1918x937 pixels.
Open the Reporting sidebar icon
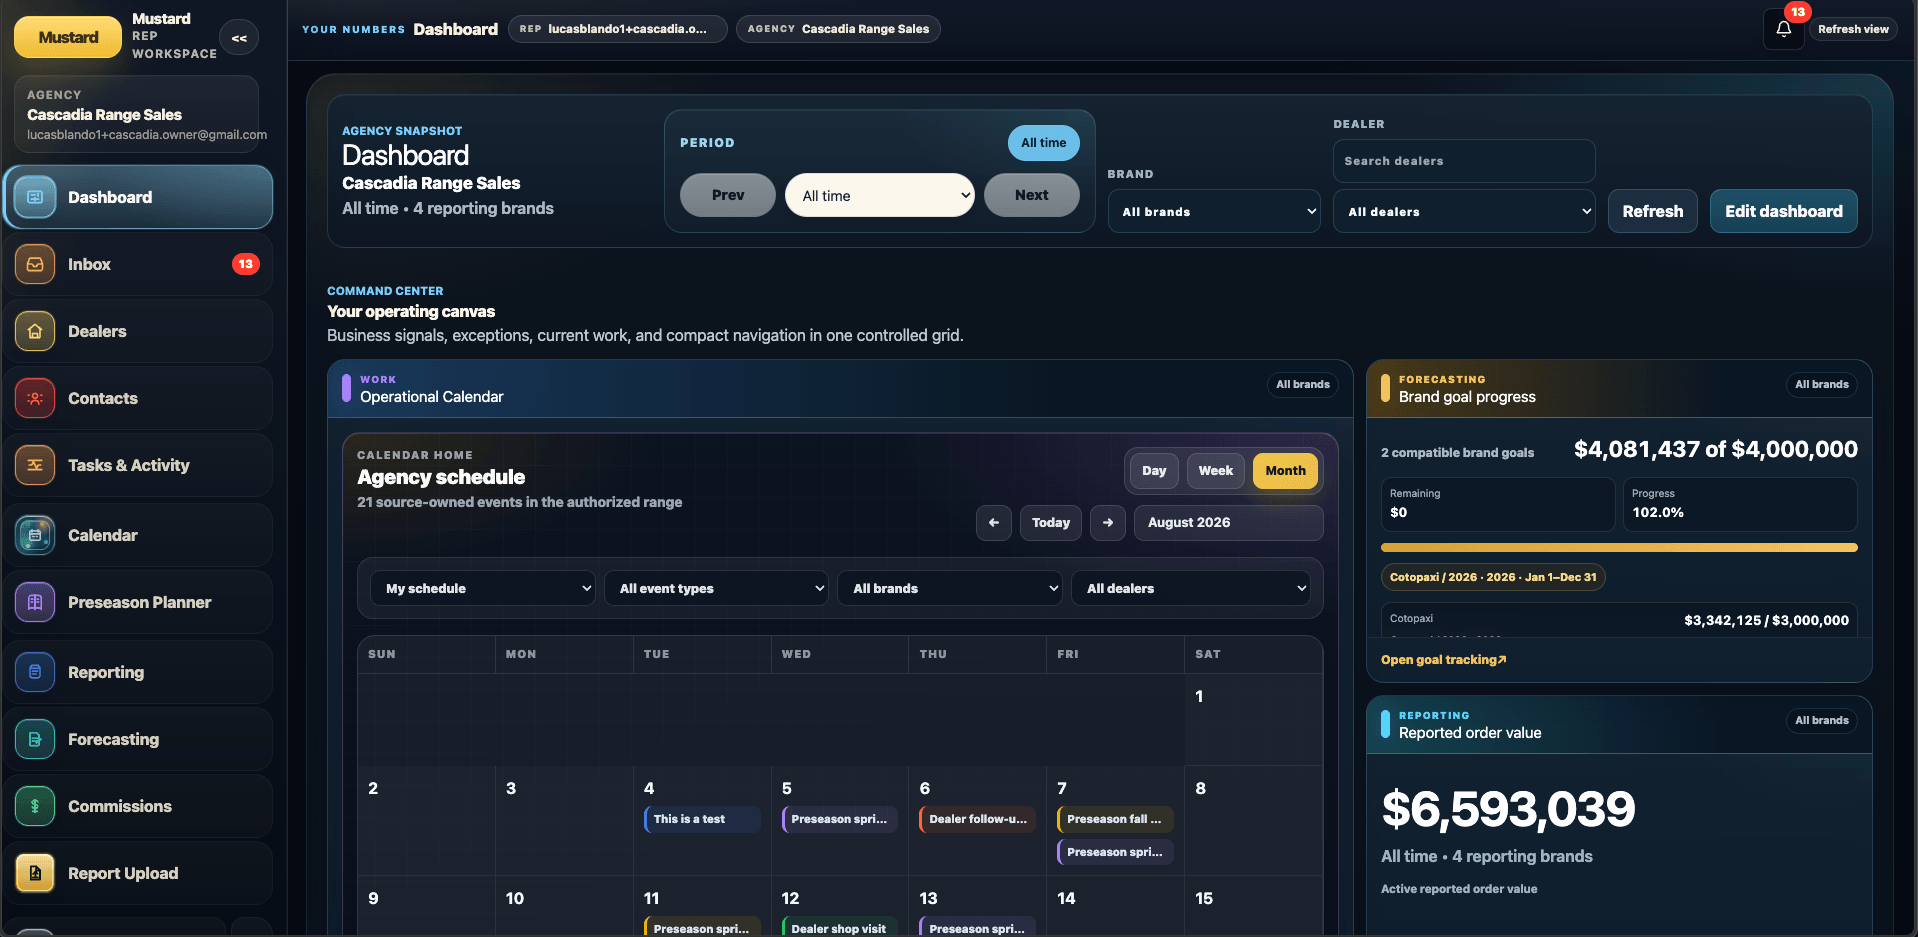[x=35, y=672]
